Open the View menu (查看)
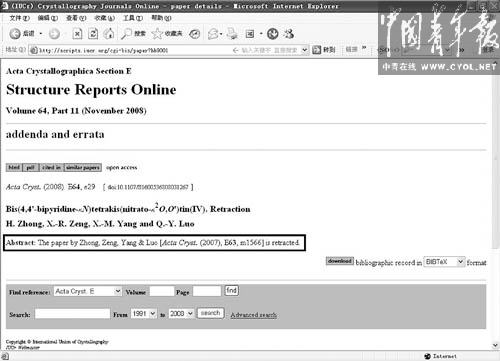The height and width of the screenshot is (361, 500). click(76, 18)
